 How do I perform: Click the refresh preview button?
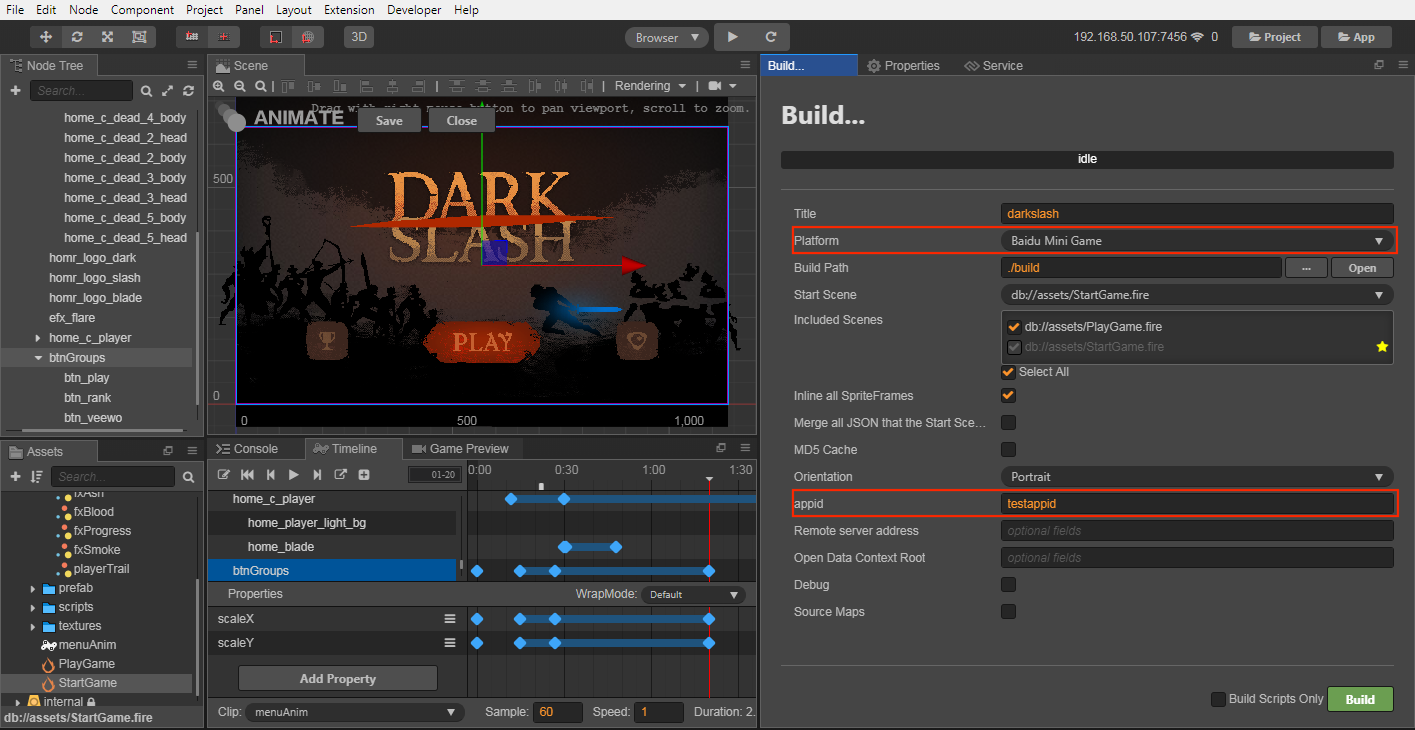[771, 37]
